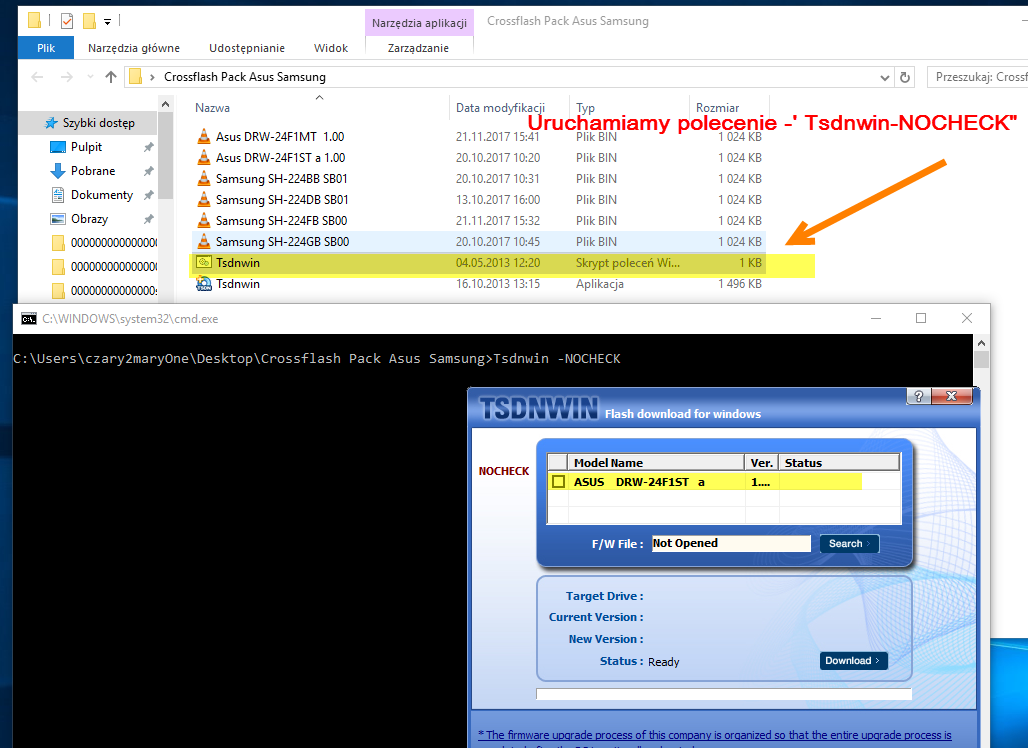The height and width of the screenshot is (748, 1028).
Task: Click the 1 496 KB size cell
Action: [740, 284]
